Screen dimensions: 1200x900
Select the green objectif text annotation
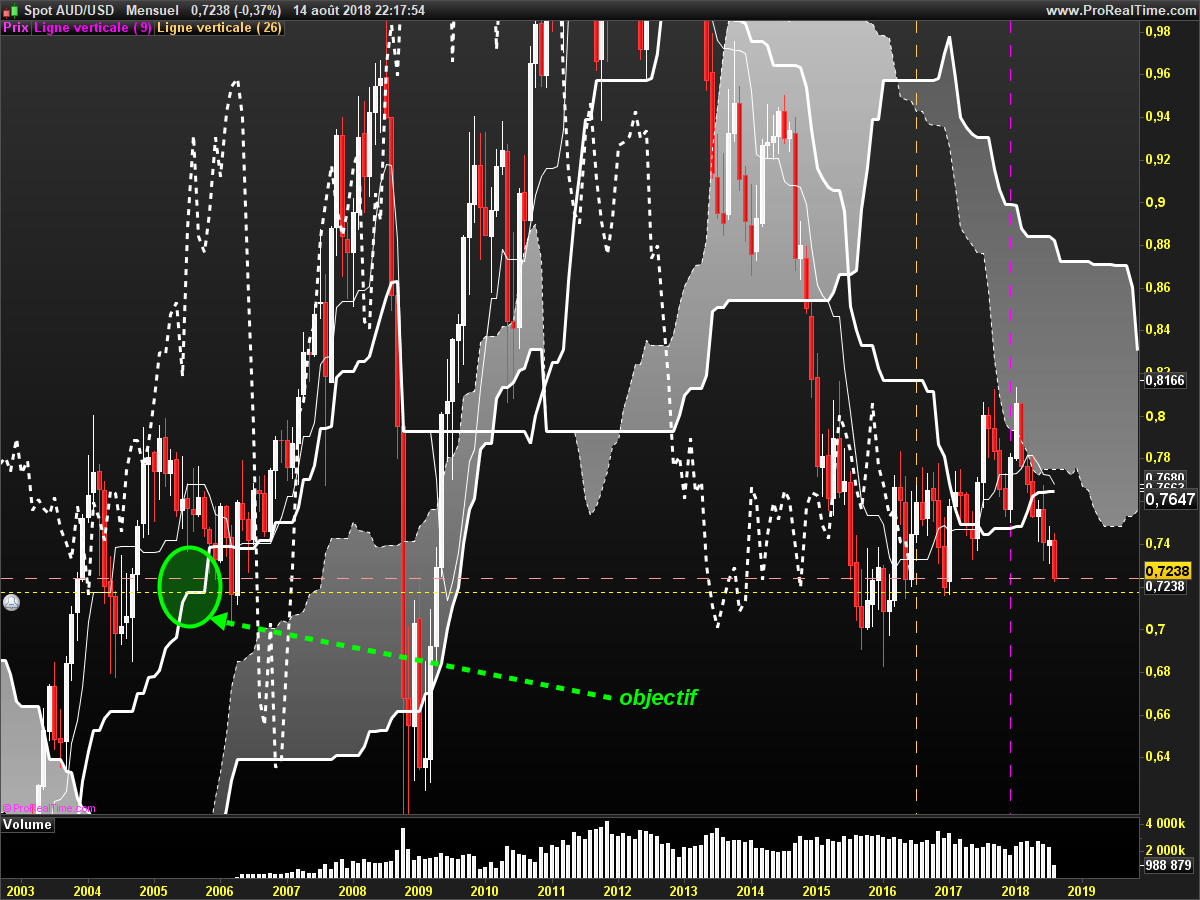pyautogui.click(x=658, y=698)
